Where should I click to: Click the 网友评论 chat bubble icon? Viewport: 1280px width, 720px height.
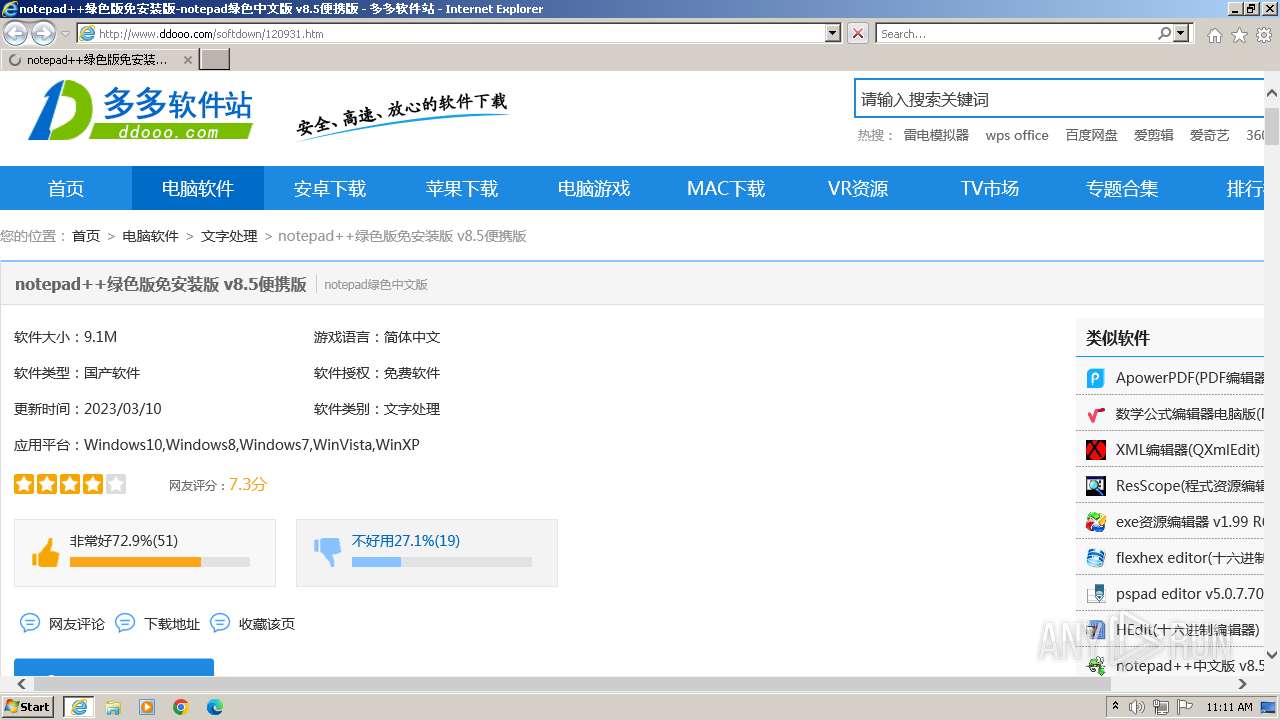pos(30,623)
